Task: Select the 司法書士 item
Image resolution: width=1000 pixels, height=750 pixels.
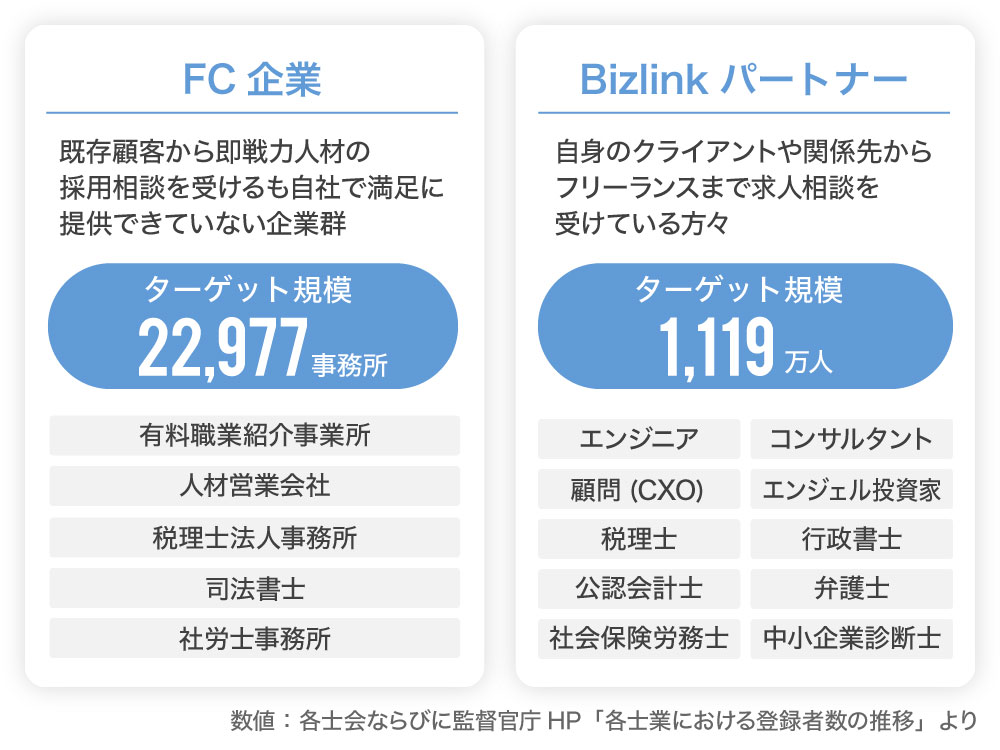Action: tap(254, 588)
